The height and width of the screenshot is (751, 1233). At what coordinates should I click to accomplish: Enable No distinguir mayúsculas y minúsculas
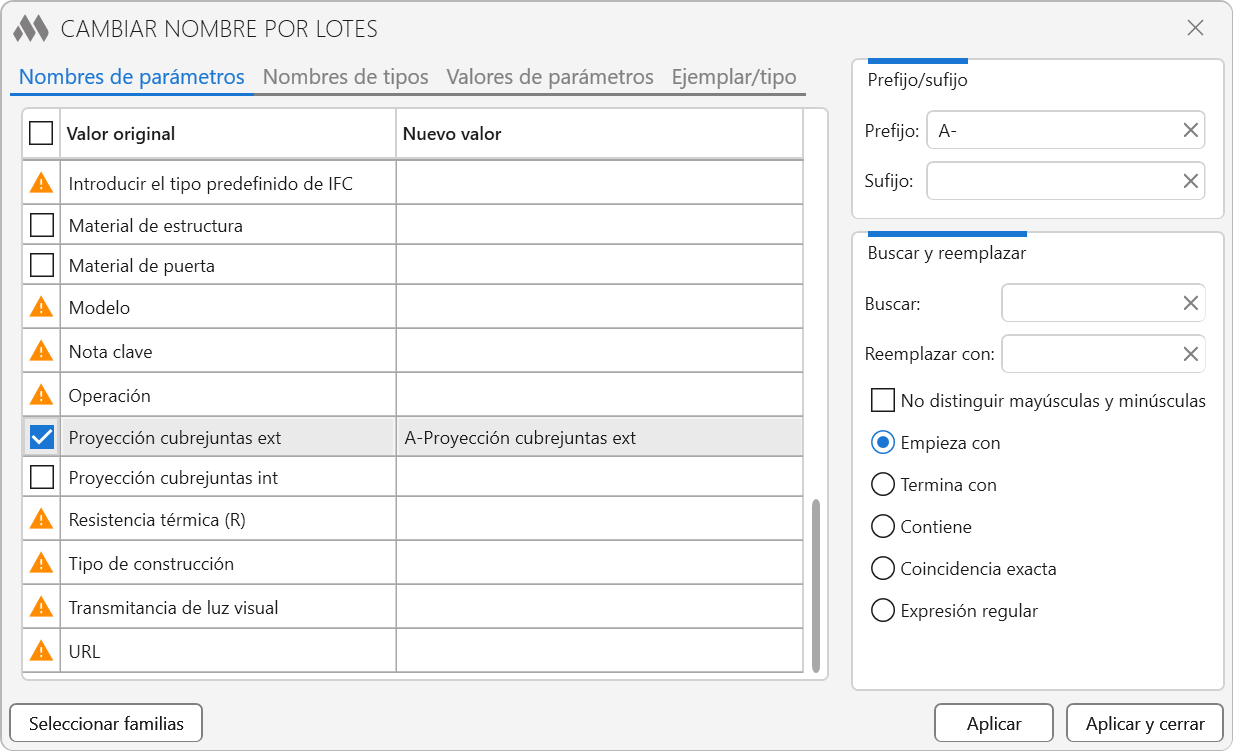click(883, 401)
